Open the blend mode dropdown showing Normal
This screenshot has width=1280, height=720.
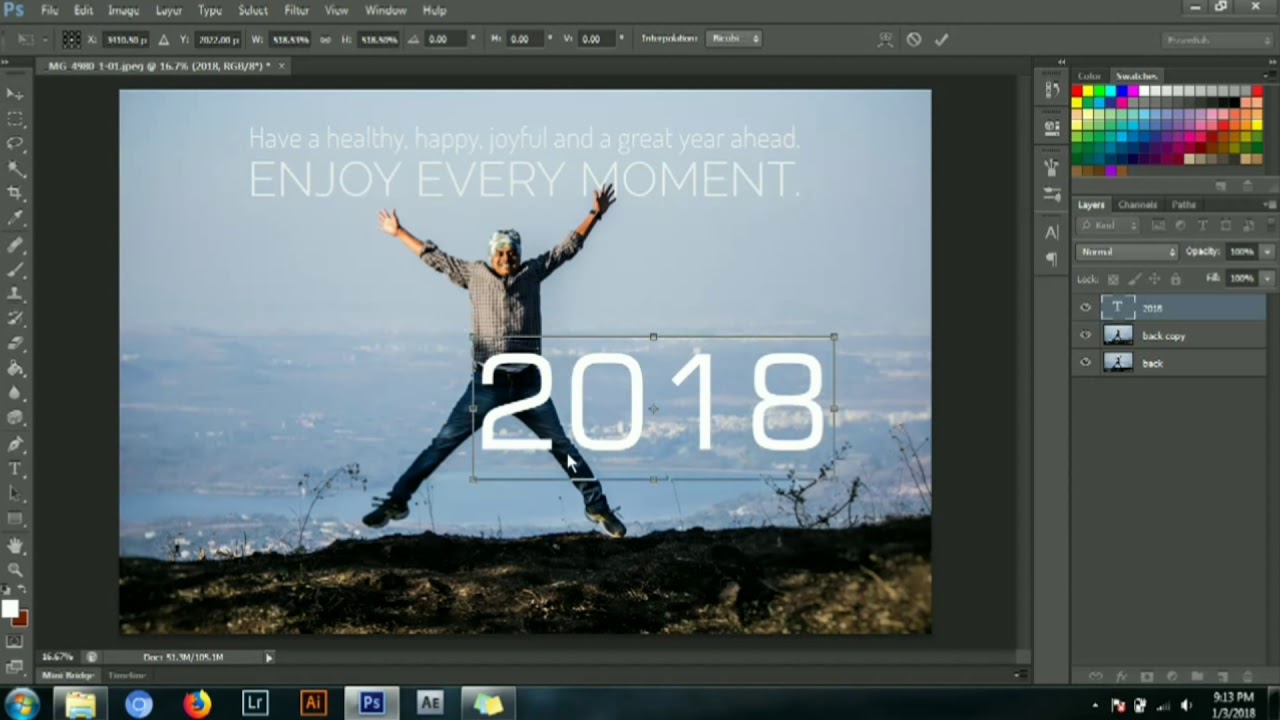1127,252
